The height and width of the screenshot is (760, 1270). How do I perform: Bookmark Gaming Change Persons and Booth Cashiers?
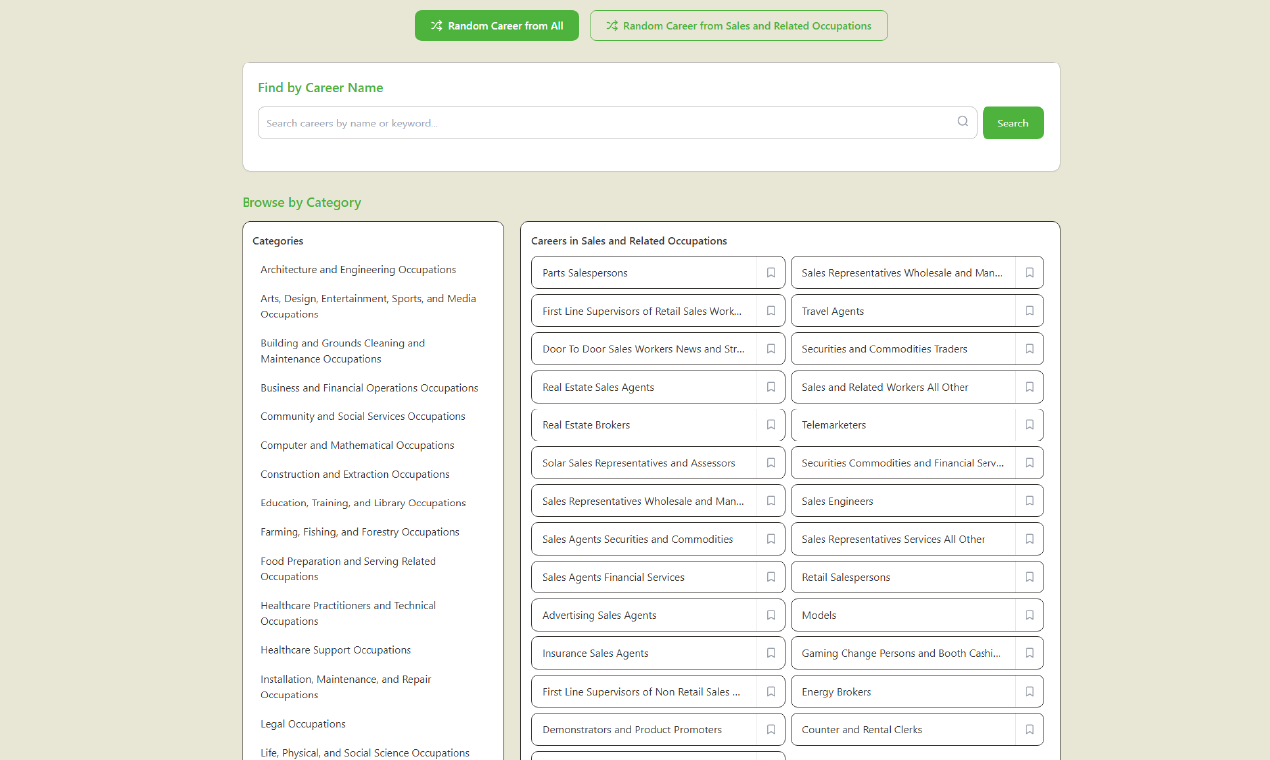[x=1029, y=653]
